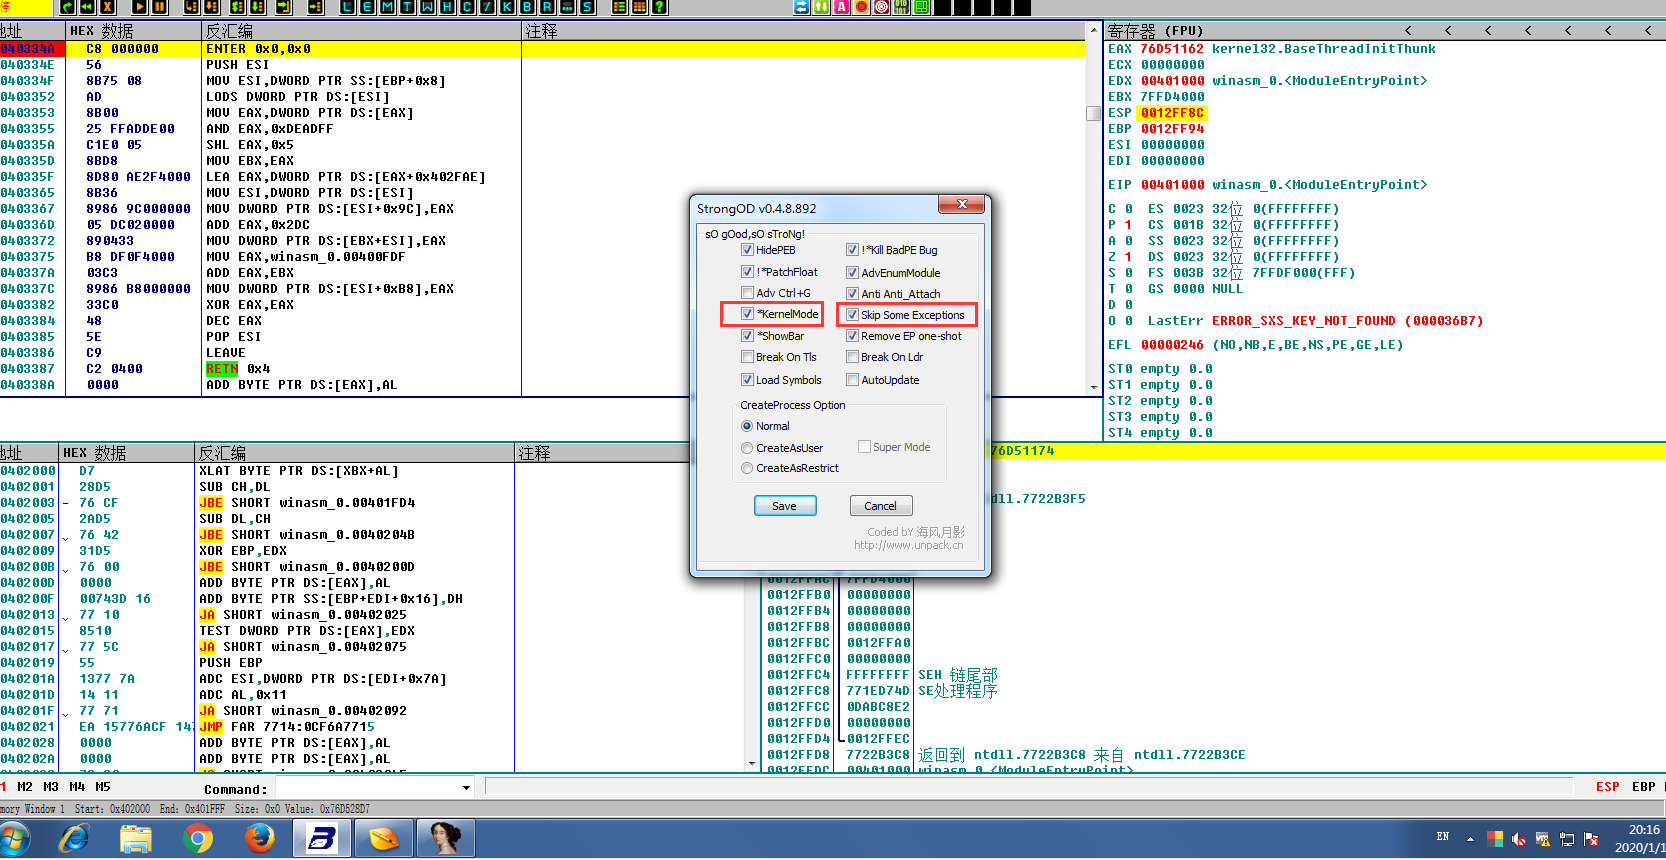Screen dimensions: 1666x860
Task: Run the program with the play icon
Action: tap(140, 7)
